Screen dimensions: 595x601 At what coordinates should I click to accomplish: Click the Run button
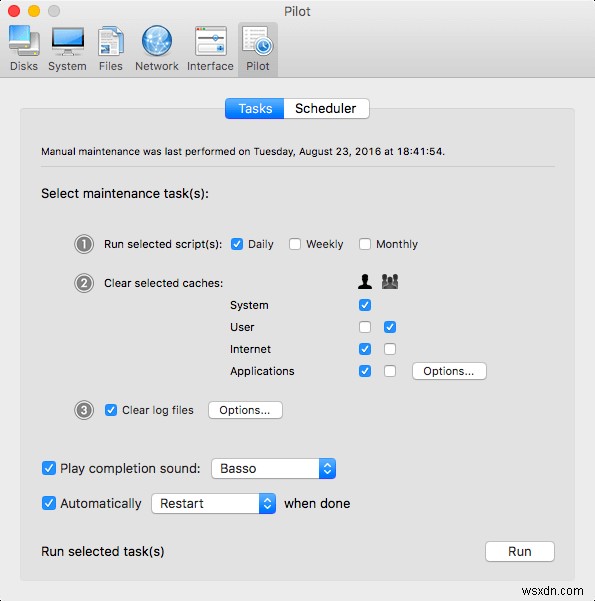(x=520, y=552)
